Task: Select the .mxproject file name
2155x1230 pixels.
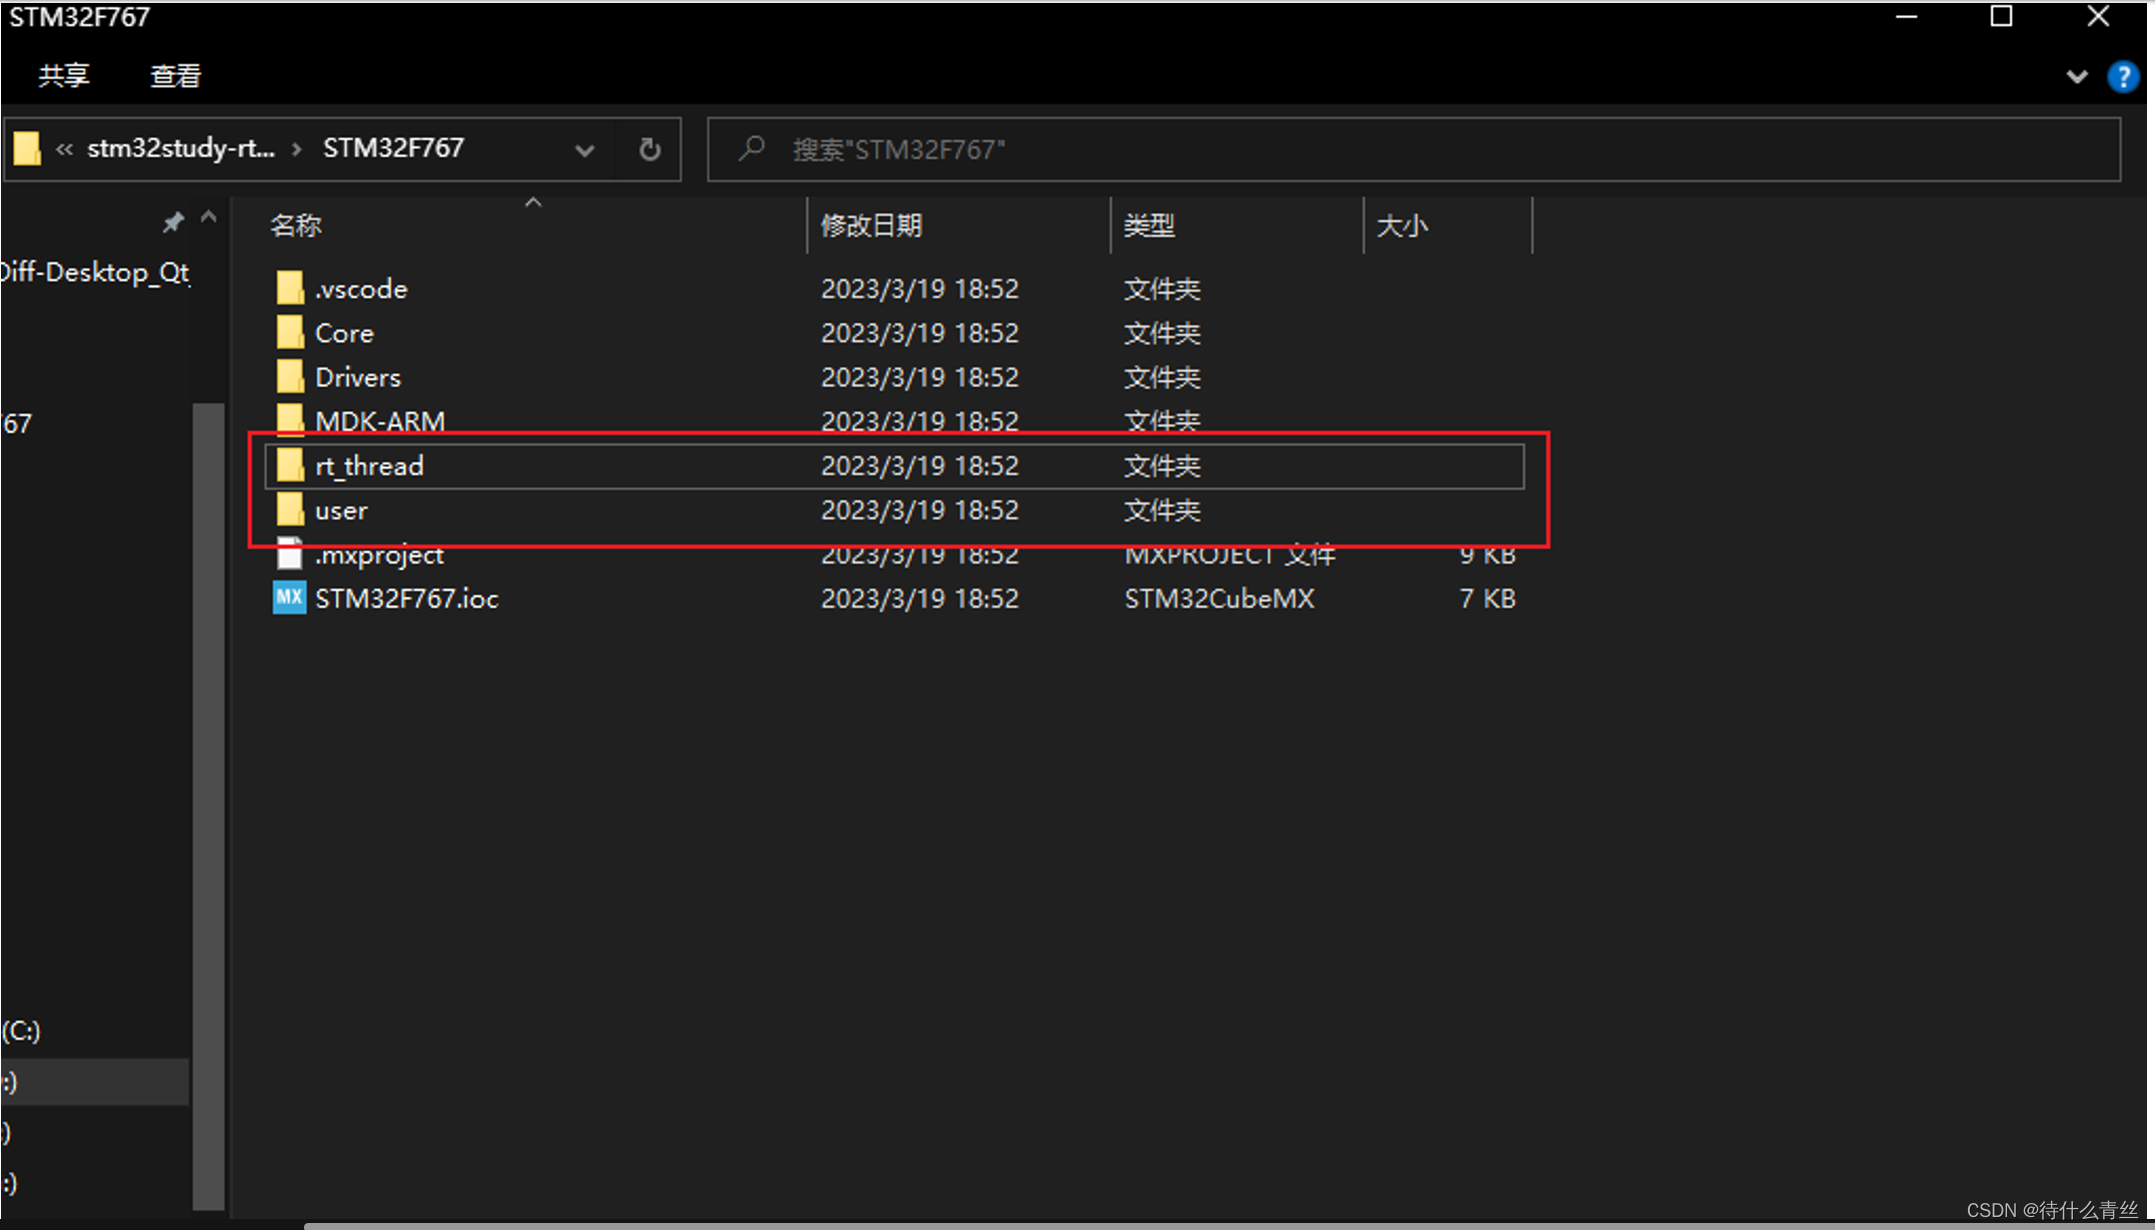Action: [379, 554]
